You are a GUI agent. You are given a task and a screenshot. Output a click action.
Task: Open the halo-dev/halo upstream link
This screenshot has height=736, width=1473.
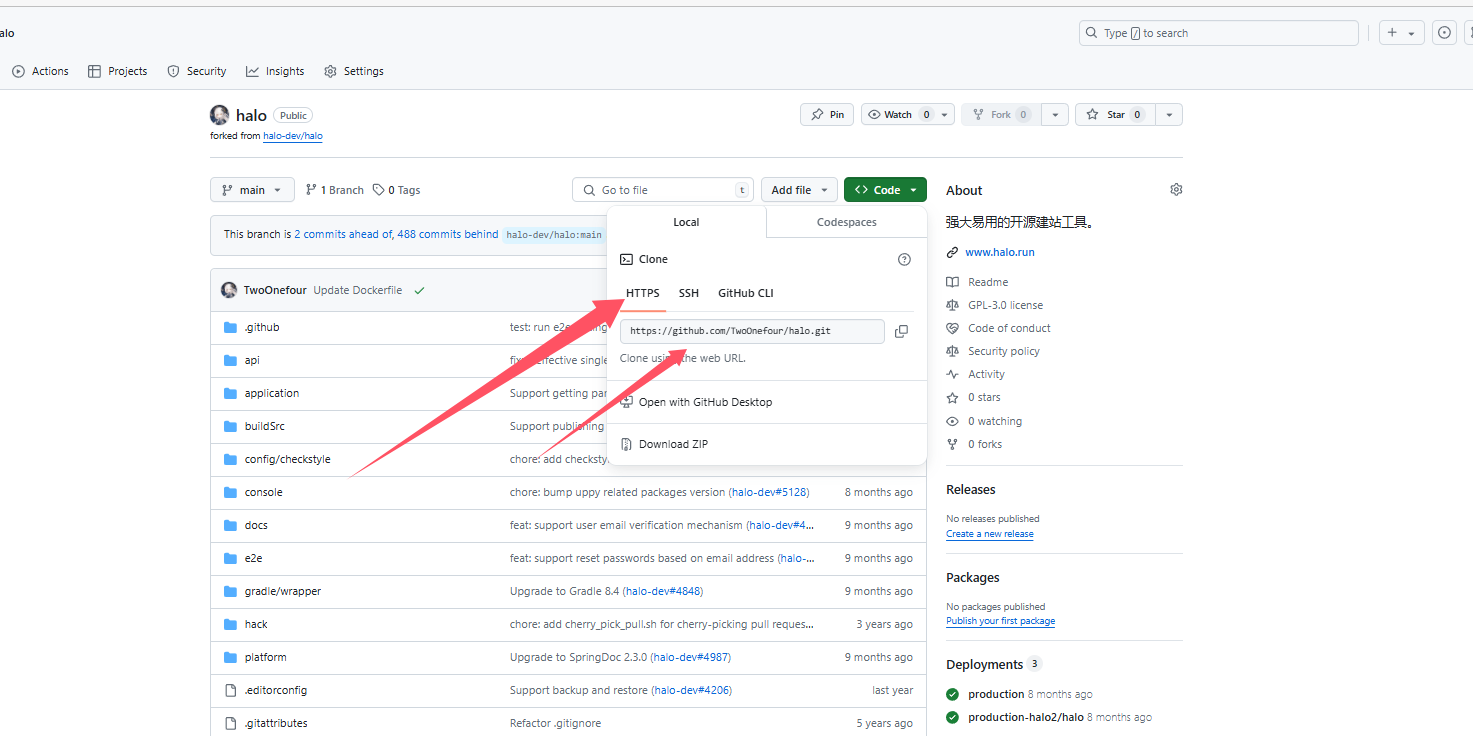point(293,136)
